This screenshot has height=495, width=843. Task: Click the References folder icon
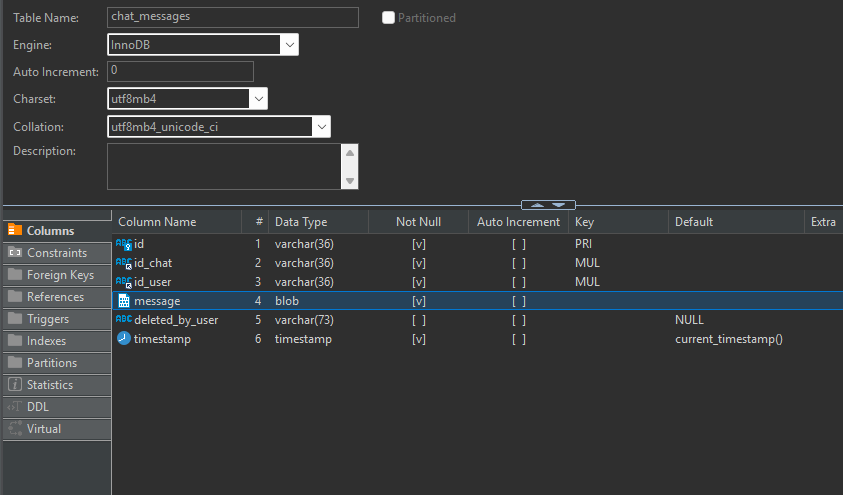15,297
